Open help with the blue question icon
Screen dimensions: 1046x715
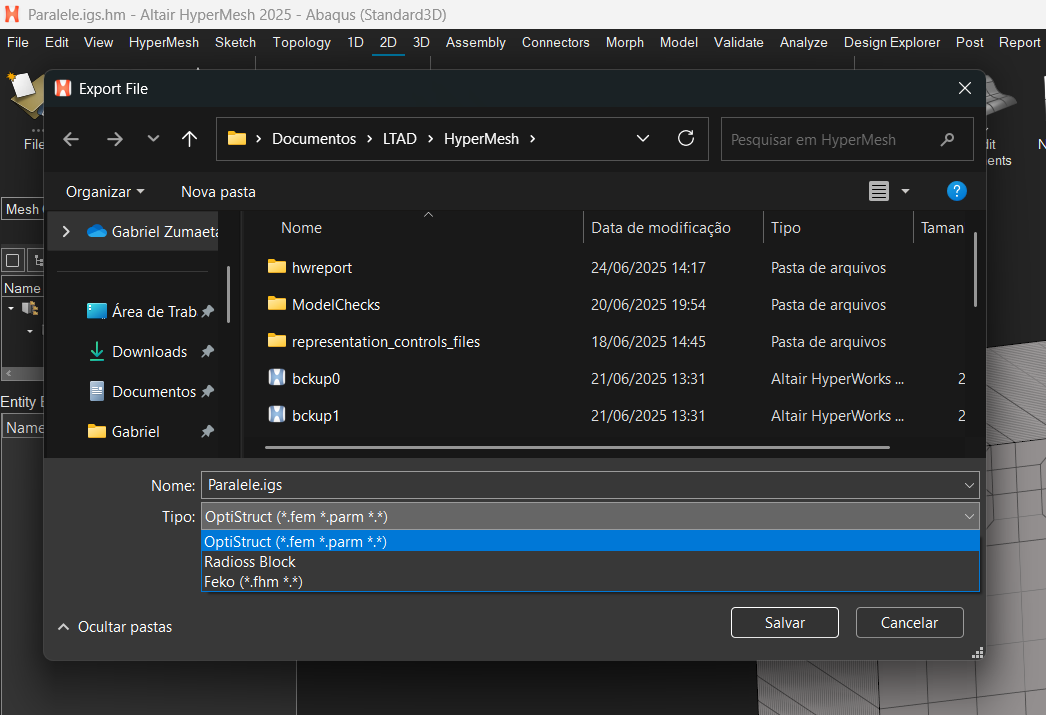coord(957,191)
